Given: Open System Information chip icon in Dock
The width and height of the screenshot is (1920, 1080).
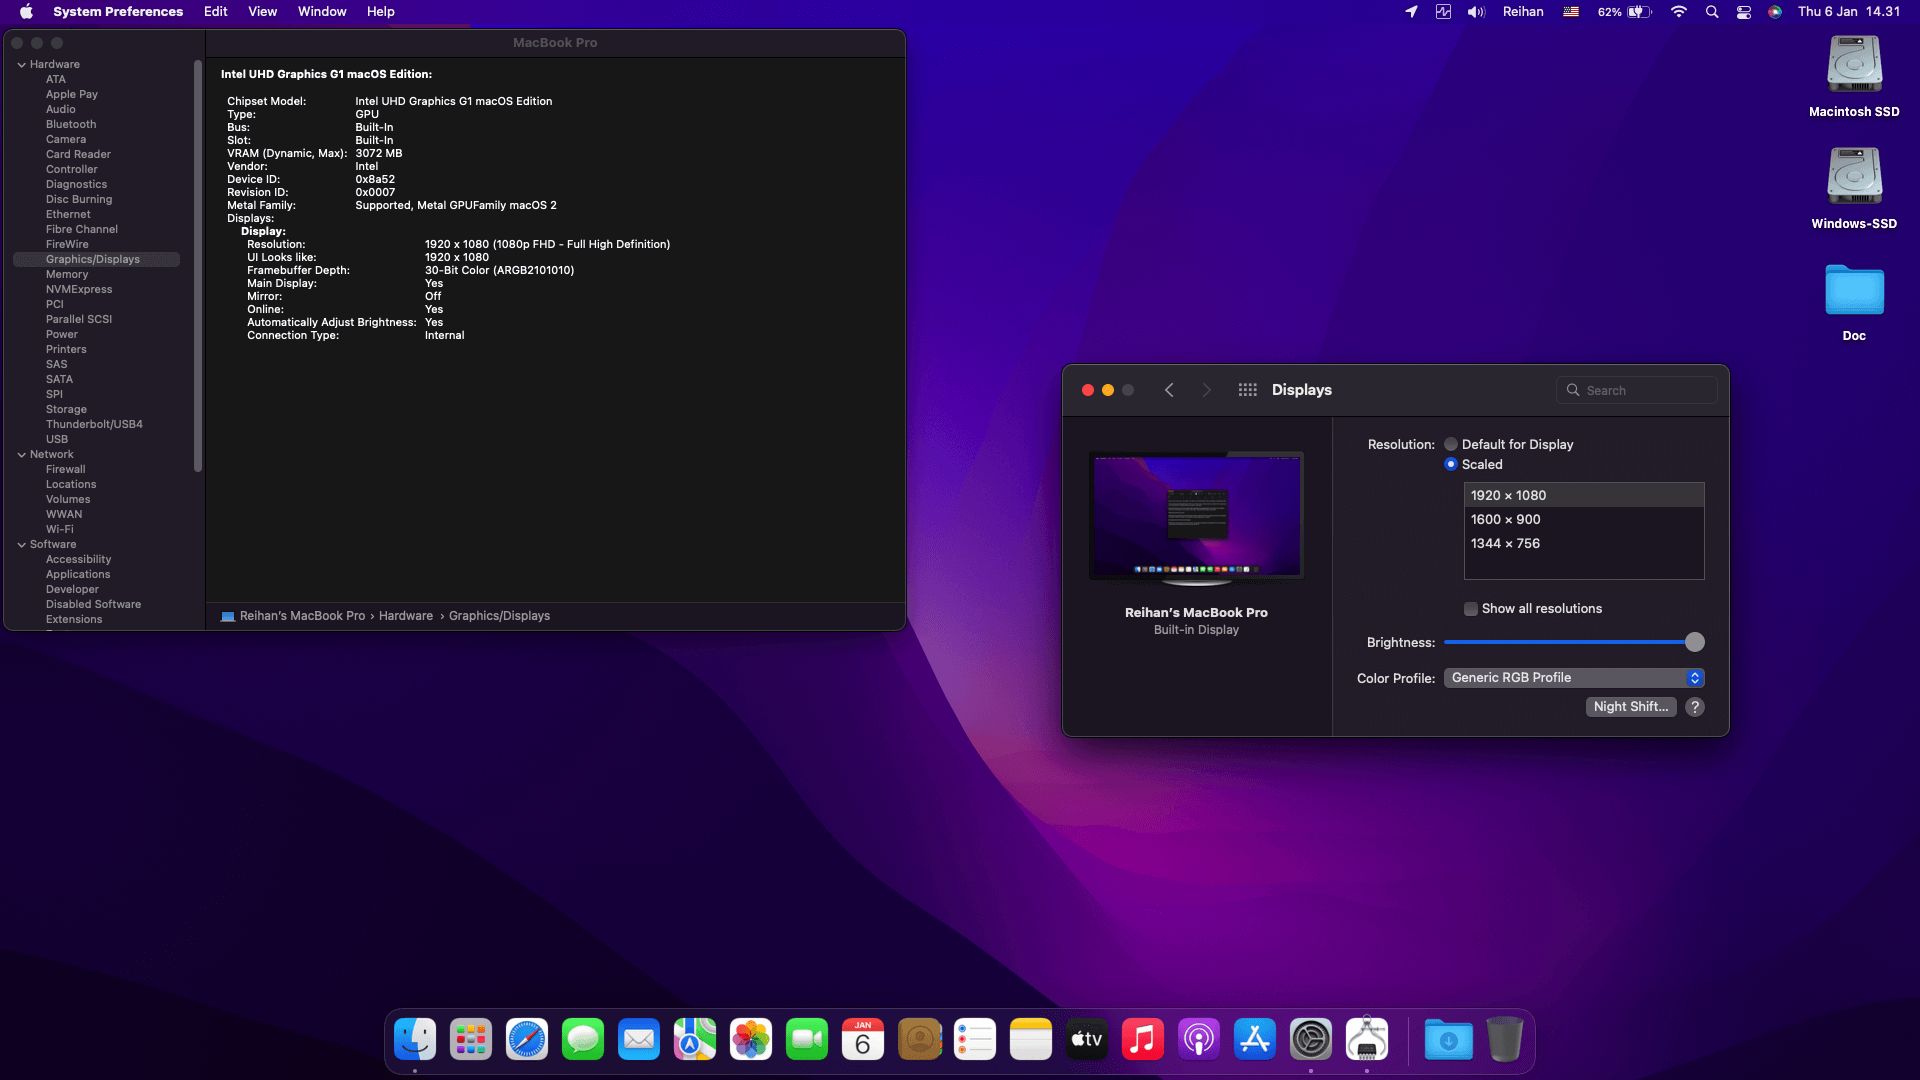Looking at the screenshot, I should click(x=1367, y=1040).
